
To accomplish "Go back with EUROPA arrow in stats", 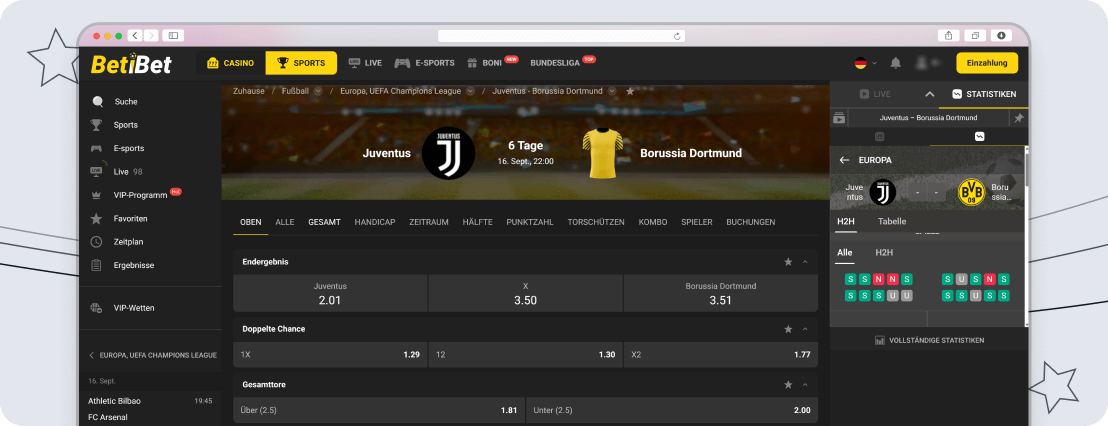I will tap(844, 160).
